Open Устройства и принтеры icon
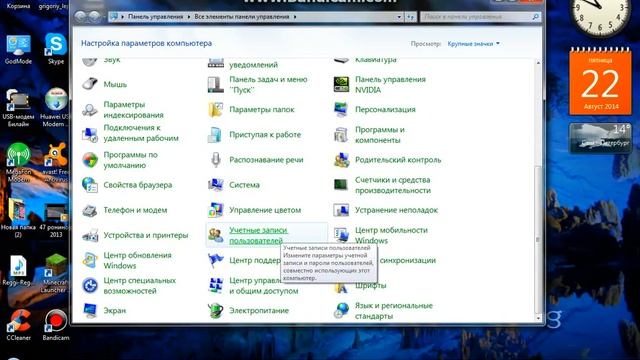This screenshot has width=640, height=360. (90, 235)
